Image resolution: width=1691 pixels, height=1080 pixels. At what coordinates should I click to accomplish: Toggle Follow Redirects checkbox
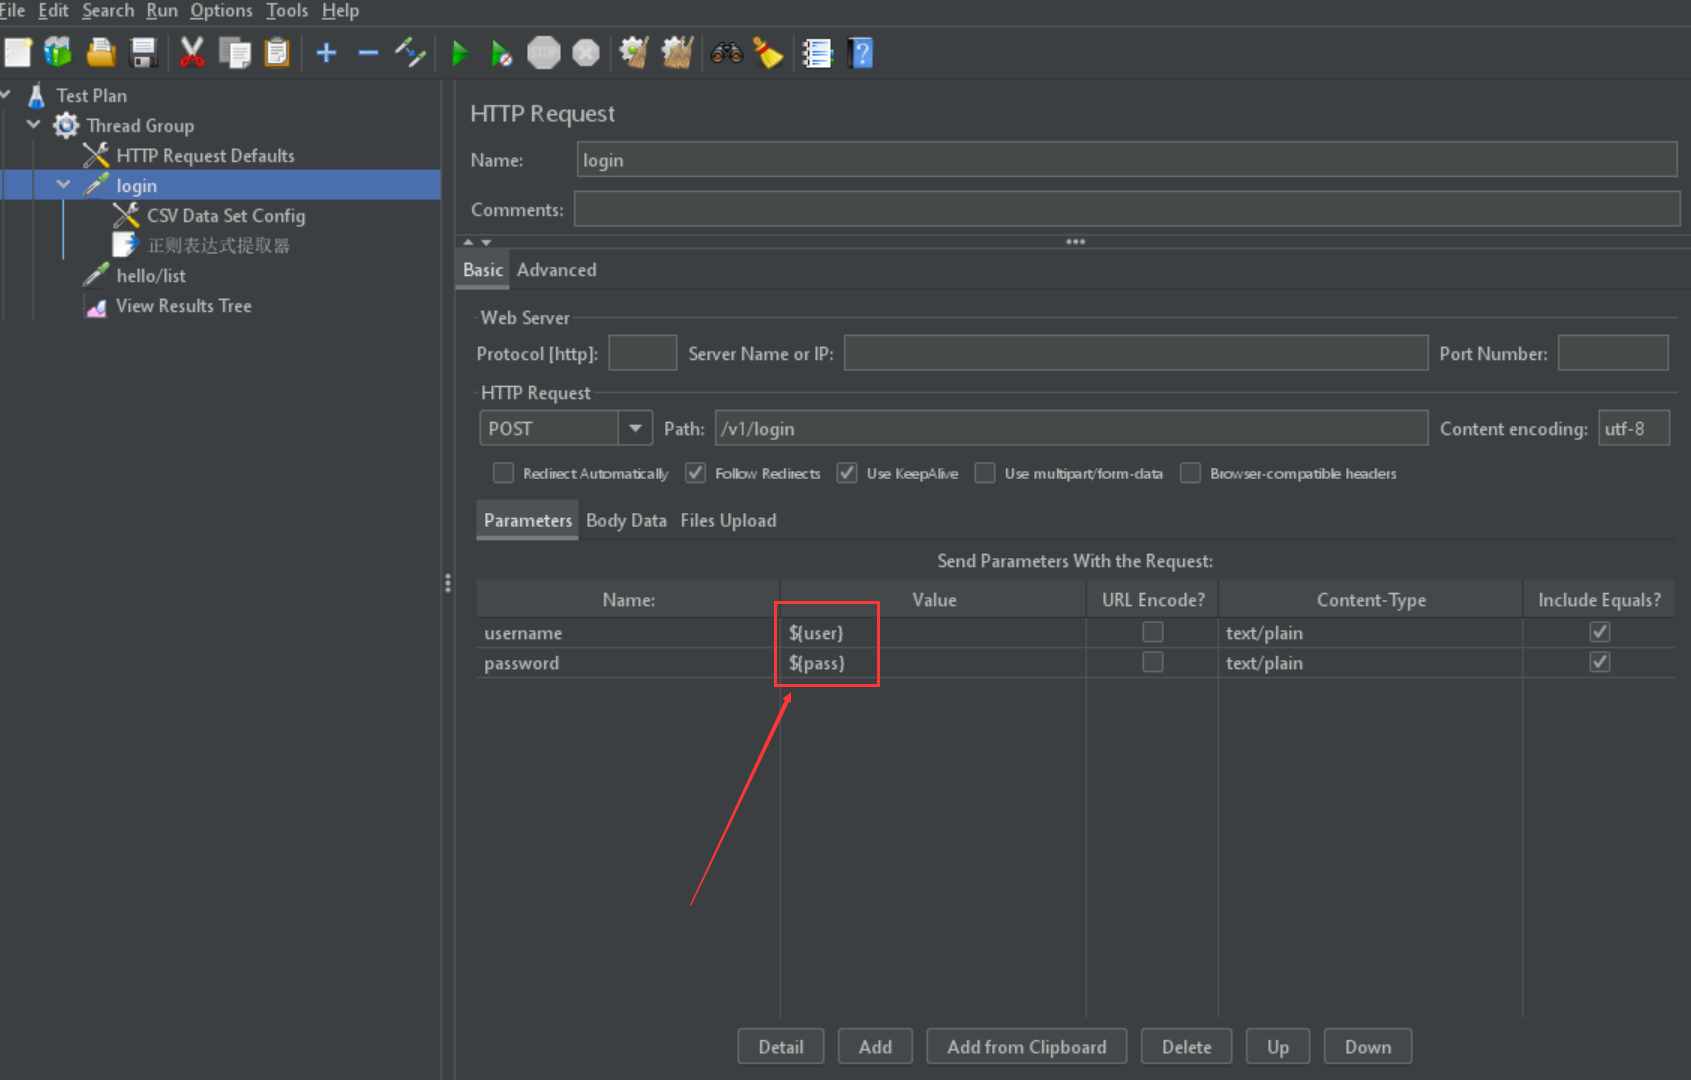pyautogui.click(x=695, y=473)
